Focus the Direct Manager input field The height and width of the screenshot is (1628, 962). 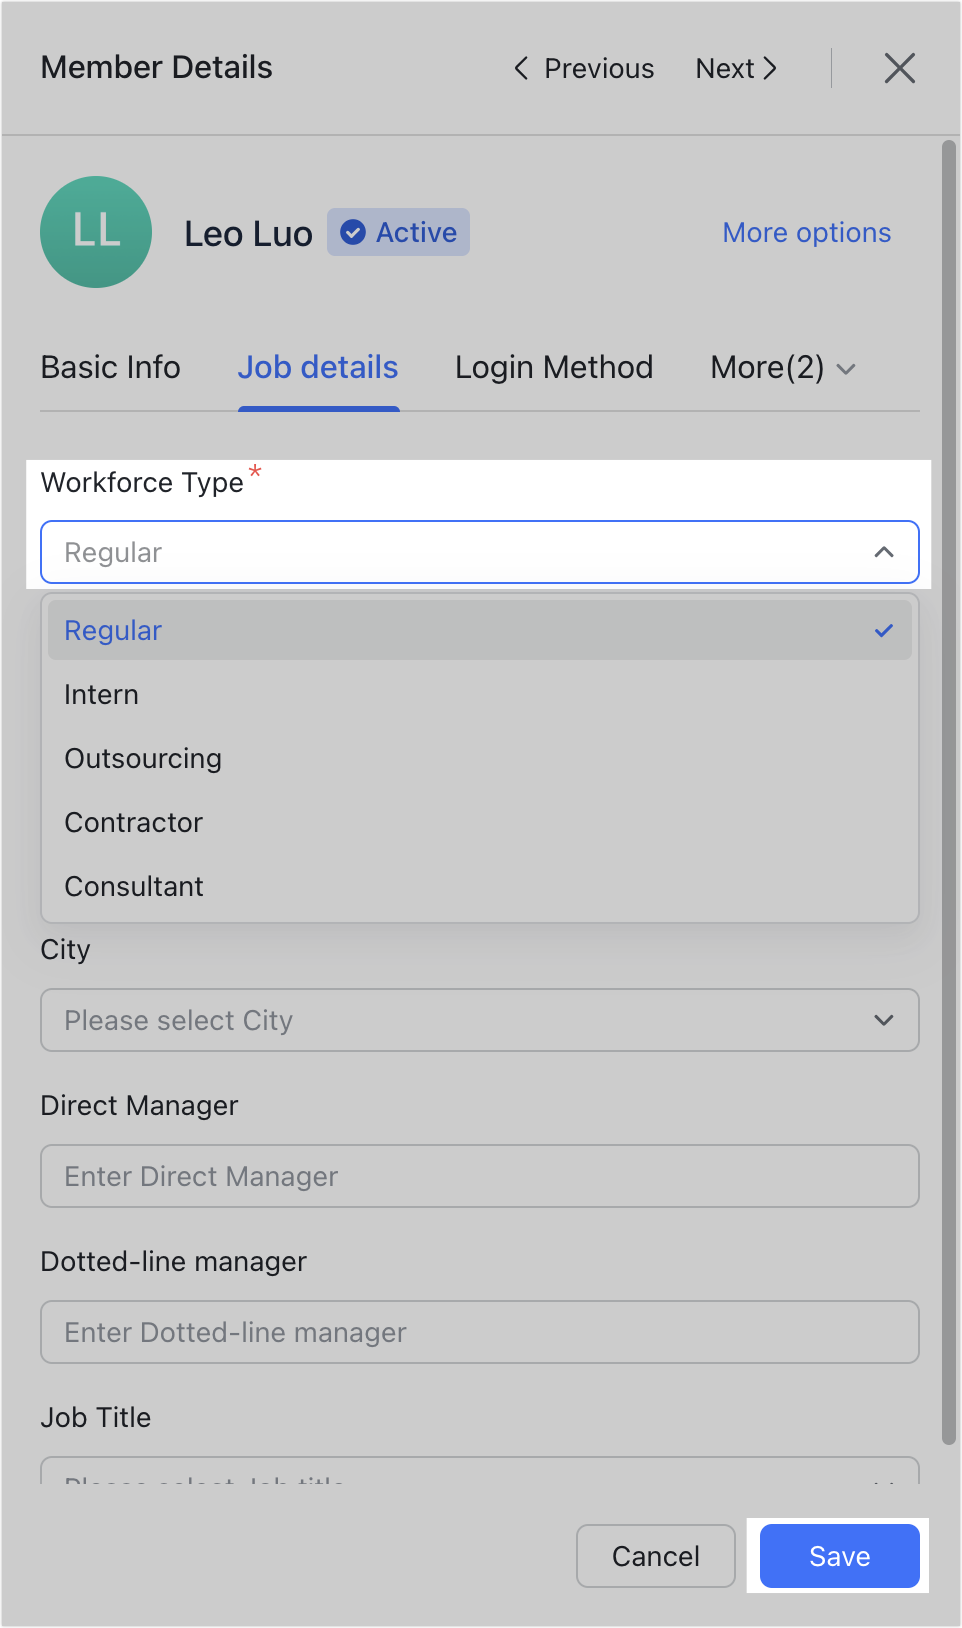click(480, 1176)
